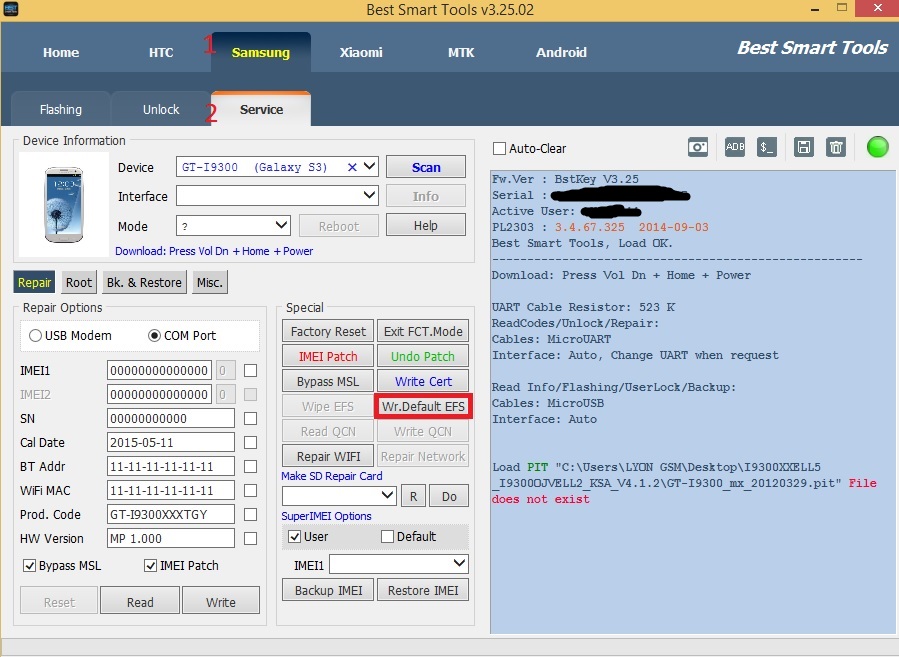The image size is (899, 657).
Task: Check SuperIMEI Default checkbox
Action: [387, 537]
